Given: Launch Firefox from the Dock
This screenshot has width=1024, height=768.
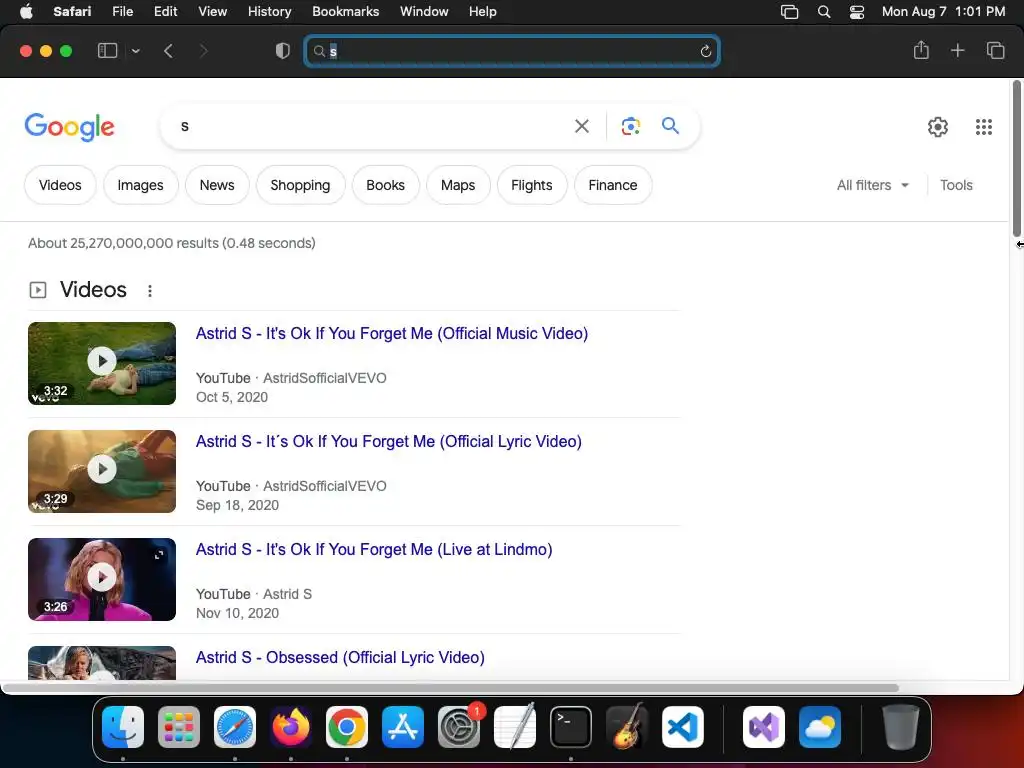Looking at the screenshot, I should [x=291, y=727].
